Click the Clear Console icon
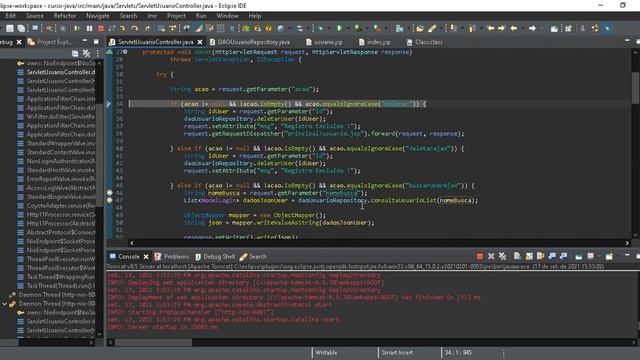 [x=517, y=256]
